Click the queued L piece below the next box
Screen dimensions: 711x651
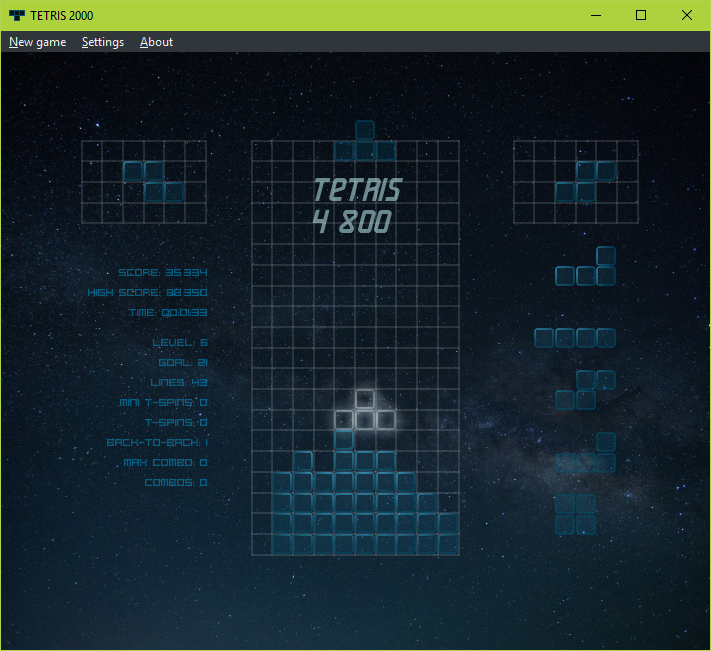pos(585,266)
